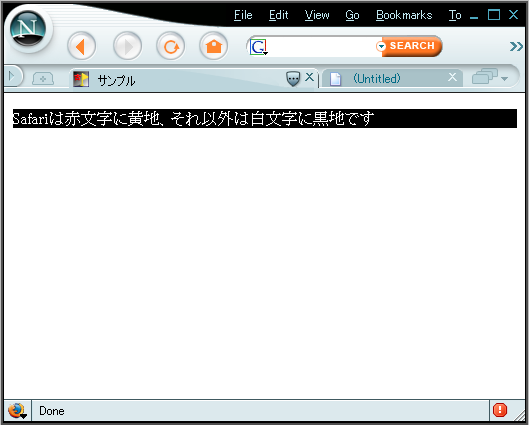This screenshot has height=425, width=529.
Task: Open the Bookmarks menu
Action: pyautogui.click(x=404, y=15)
